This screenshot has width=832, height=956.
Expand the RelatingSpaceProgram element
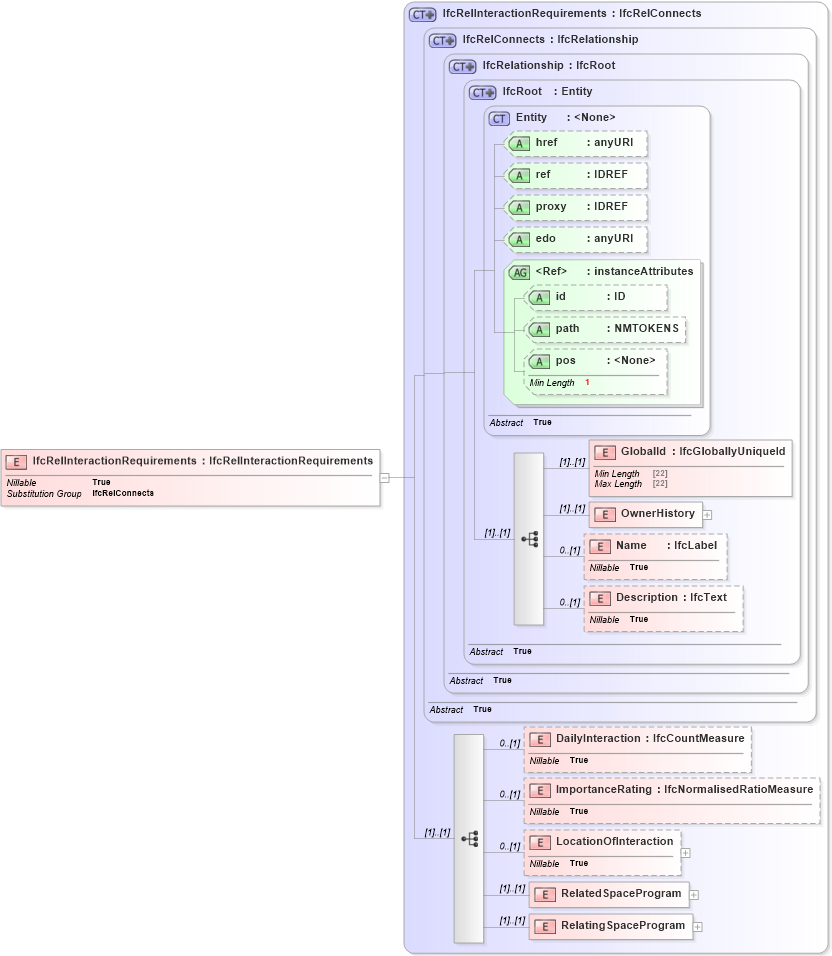(698, 926)
